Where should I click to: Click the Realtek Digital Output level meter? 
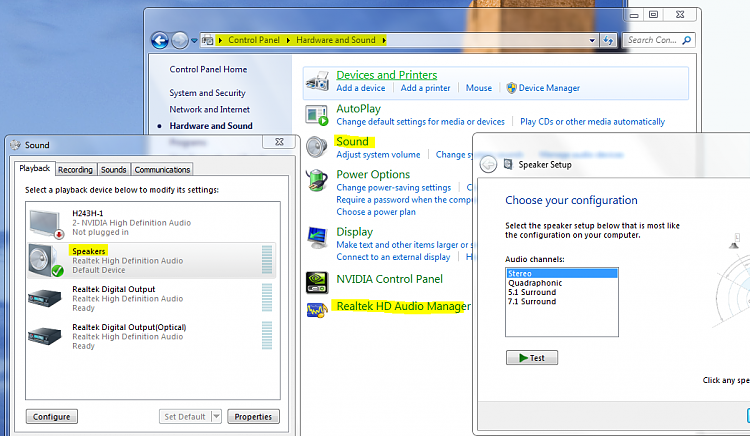tap(267, 297)
